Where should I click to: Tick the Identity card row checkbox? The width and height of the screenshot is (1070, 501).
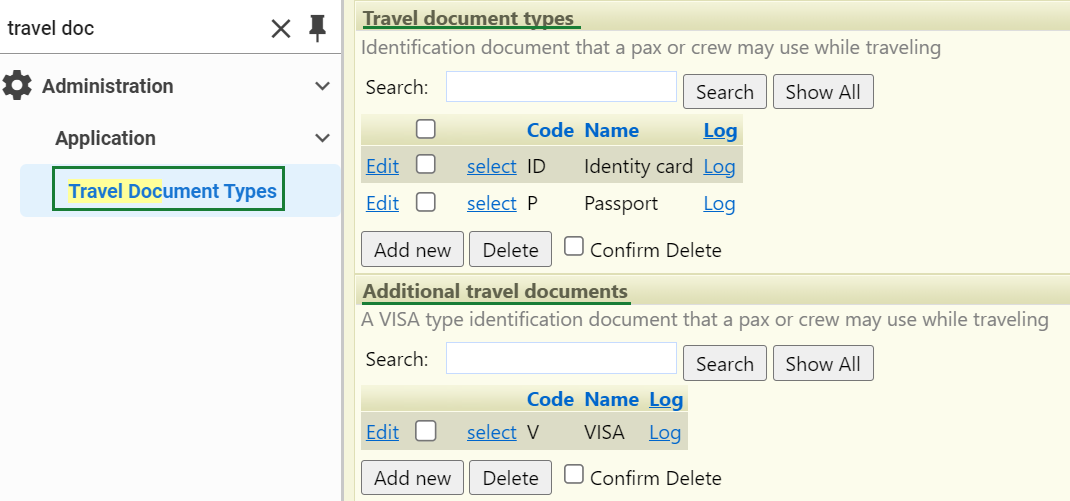click(426, 164)
